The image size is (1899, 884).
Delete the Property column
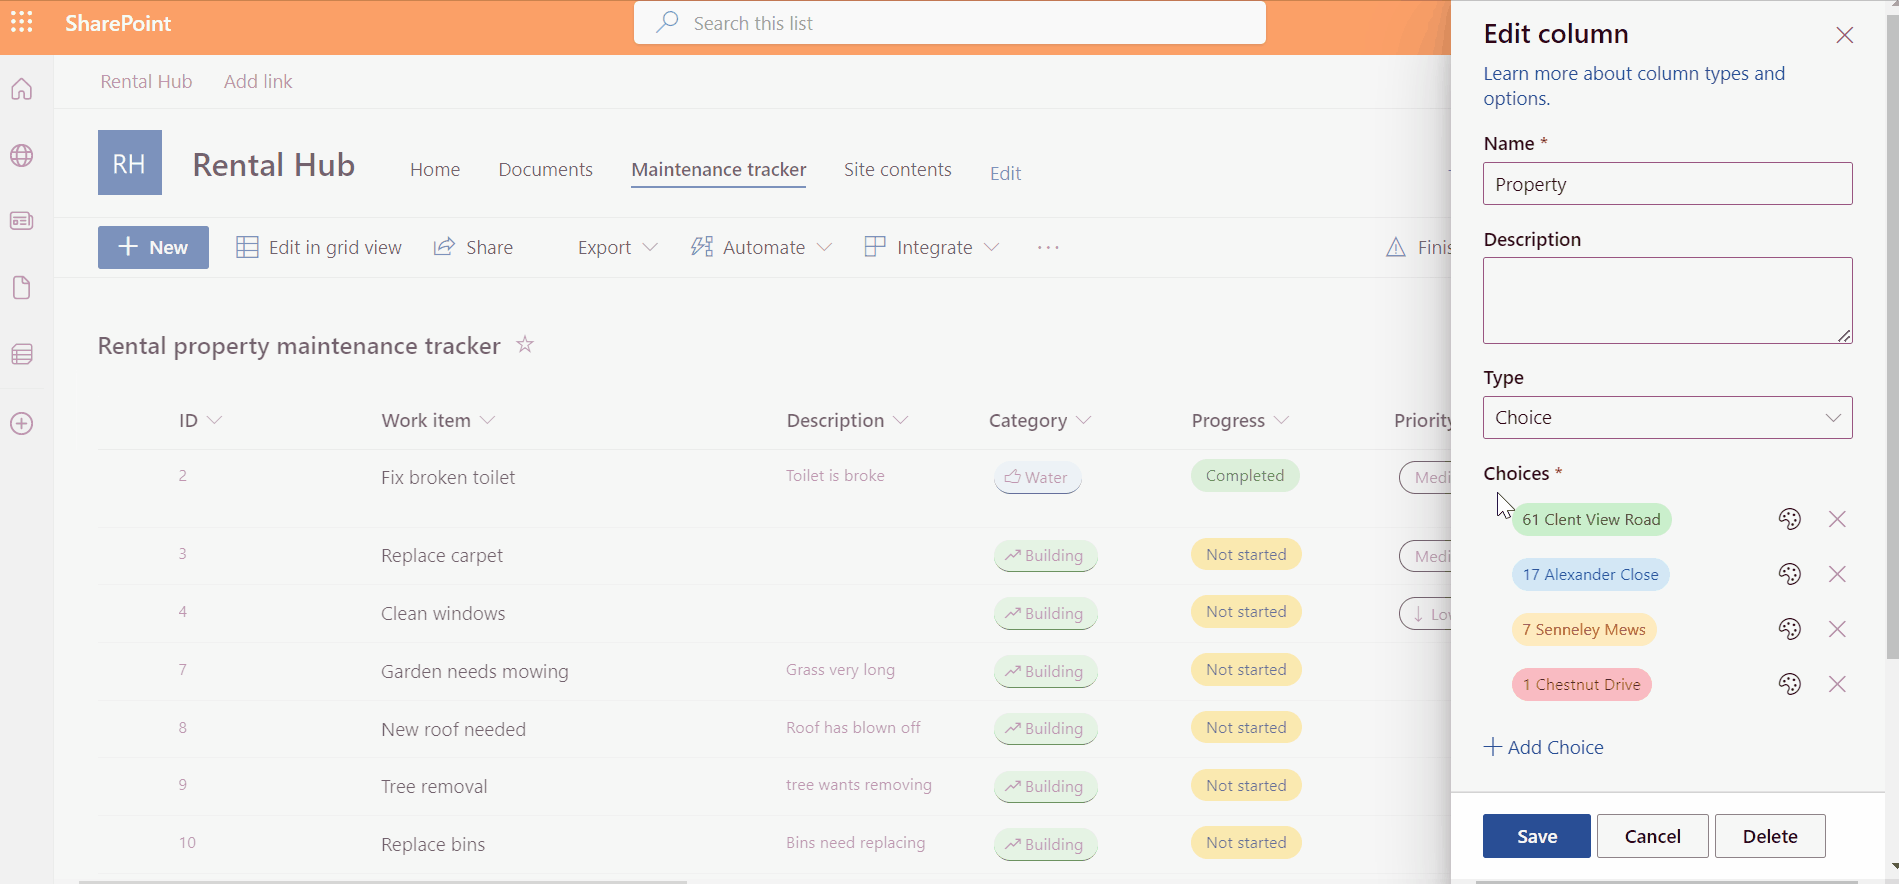click(x=1770, y=836)
